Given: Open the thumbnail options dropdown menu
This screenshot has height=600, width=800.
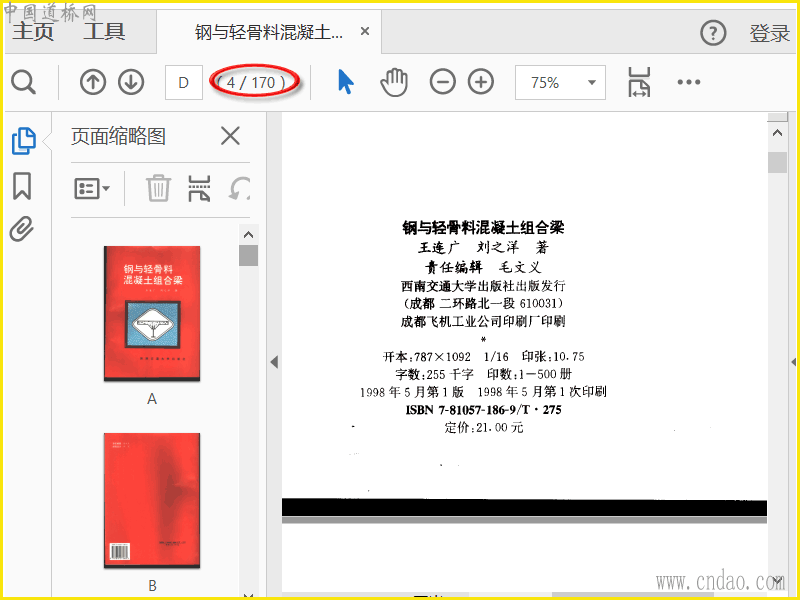Looking at the screenshot, I should 92,189.
